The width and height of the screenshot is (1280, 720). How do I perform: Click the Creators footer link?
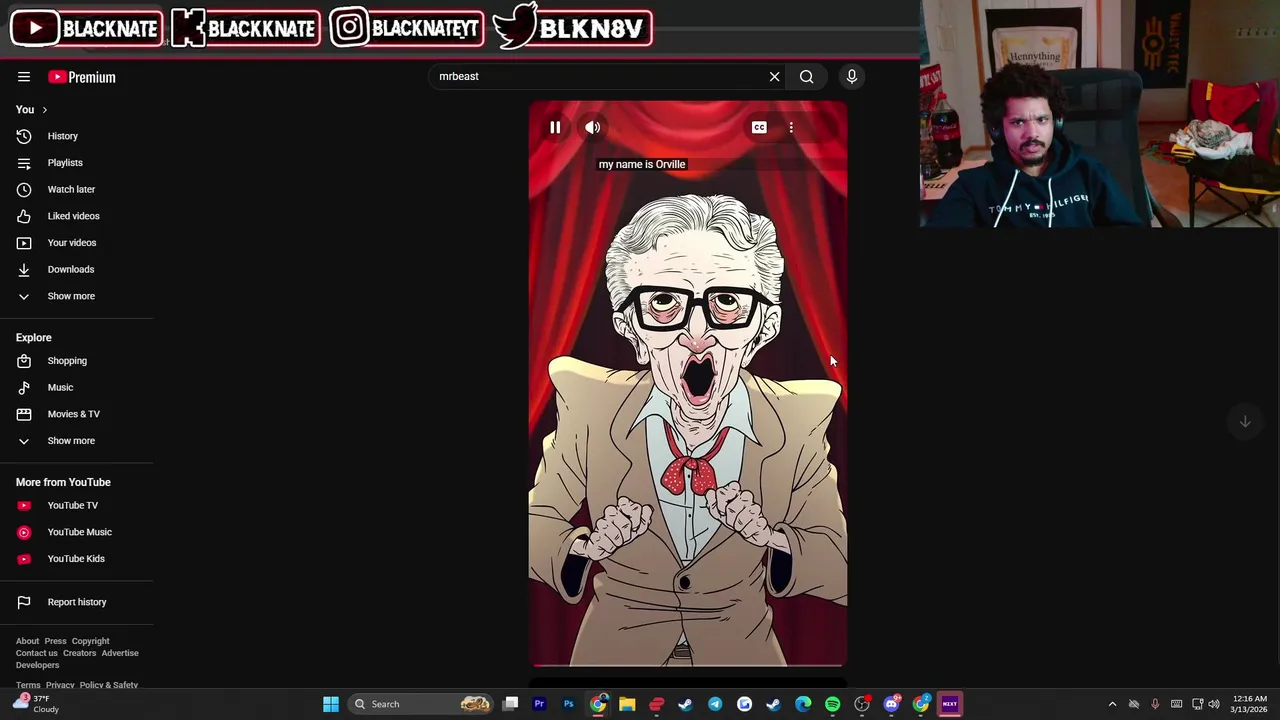[80, 653]
